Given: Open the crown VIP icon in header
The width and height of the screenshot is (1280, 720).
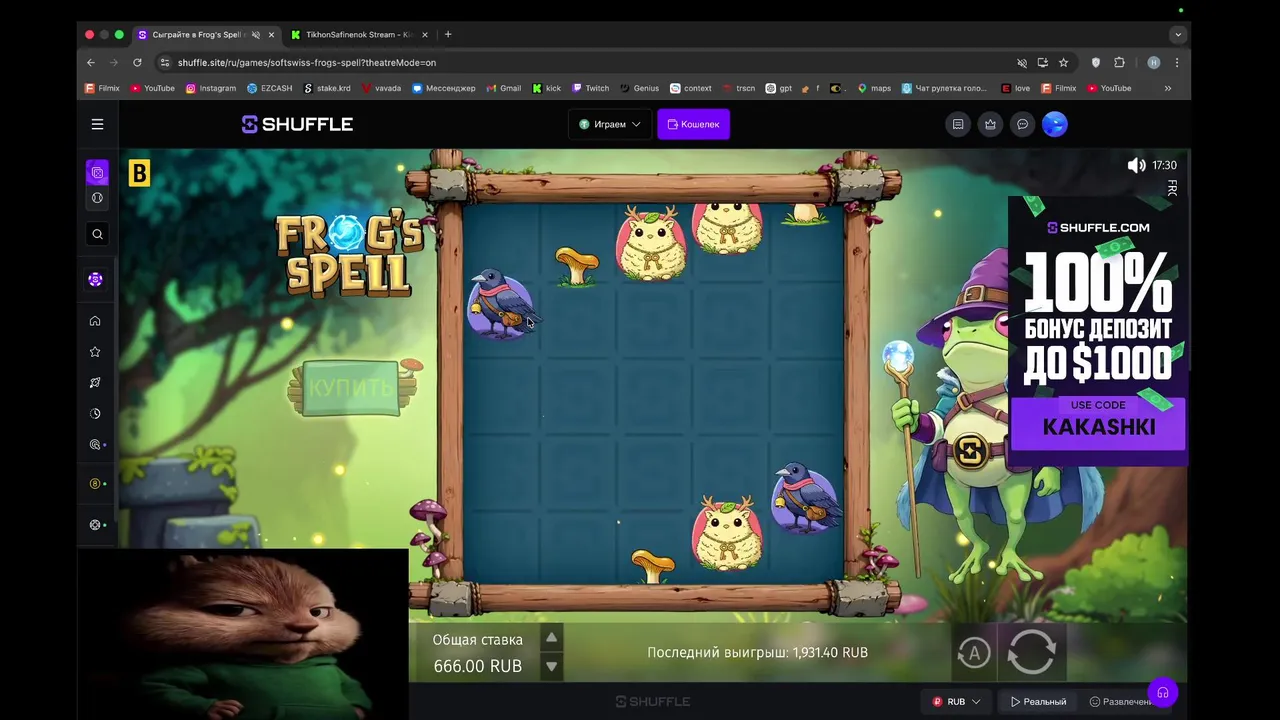Looking at the screenshot, I should [x=990, y=124].
